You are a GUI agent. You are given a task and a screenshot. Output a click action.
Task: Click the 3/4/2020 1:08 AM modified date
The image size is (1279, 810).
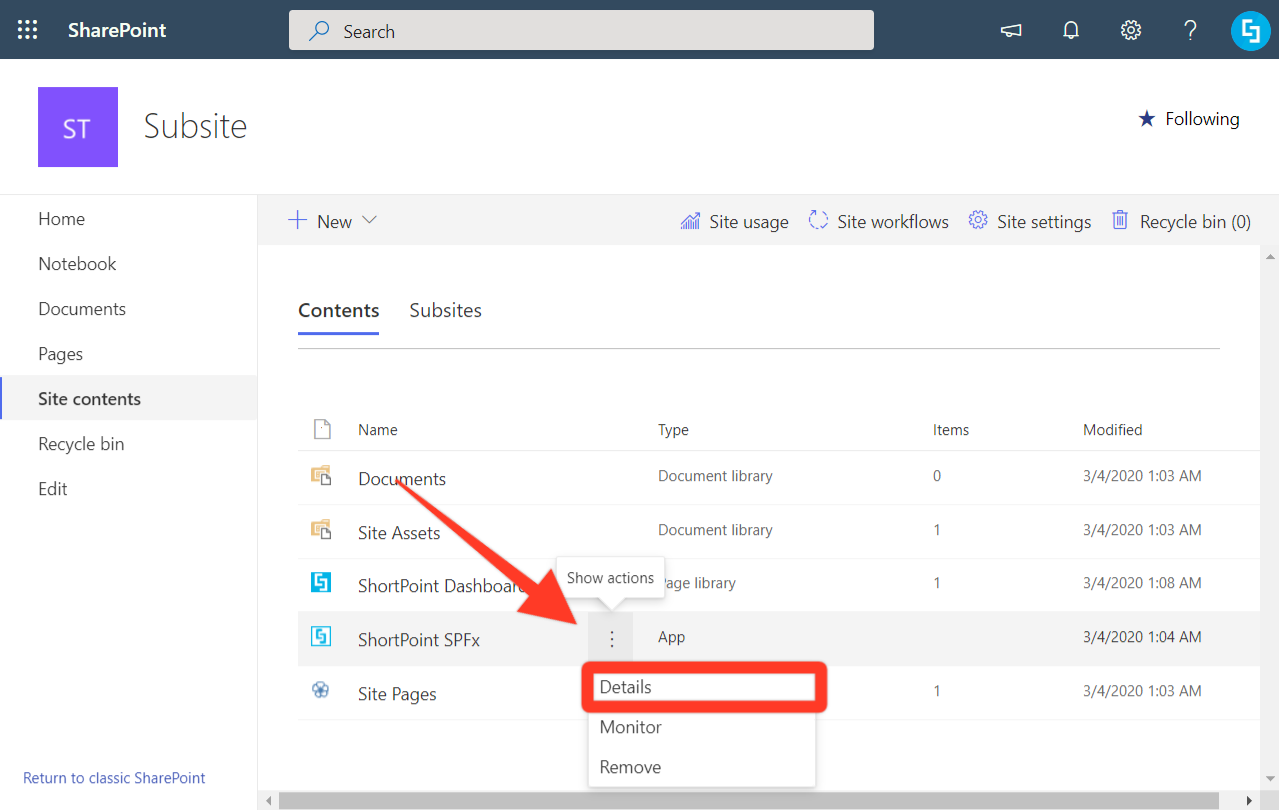[1142, 583]
